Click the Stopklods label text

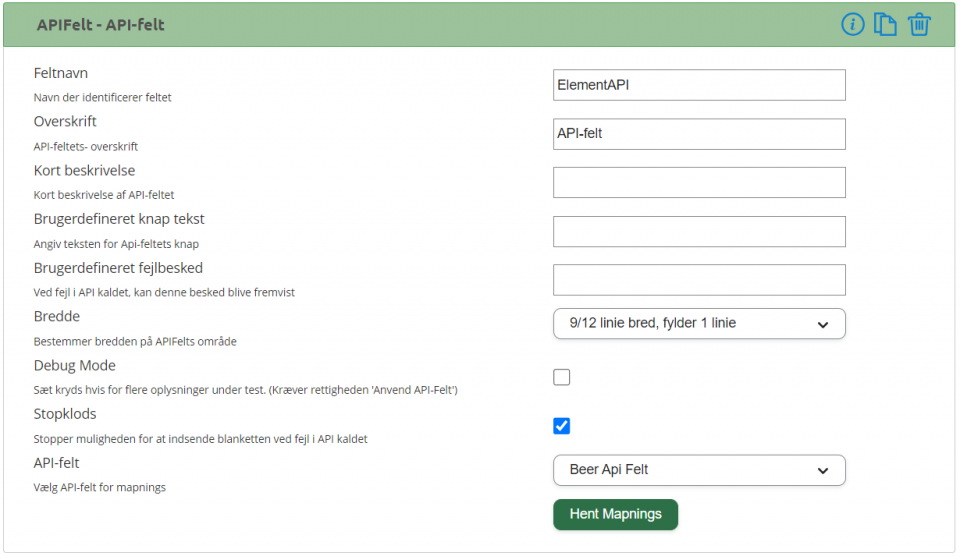65,414
